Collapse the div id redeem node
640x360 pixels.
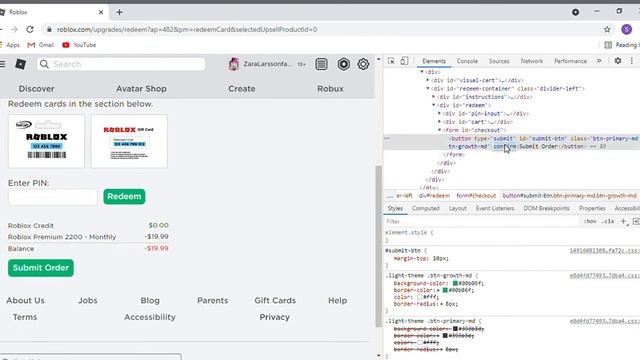tap(433, 105)
